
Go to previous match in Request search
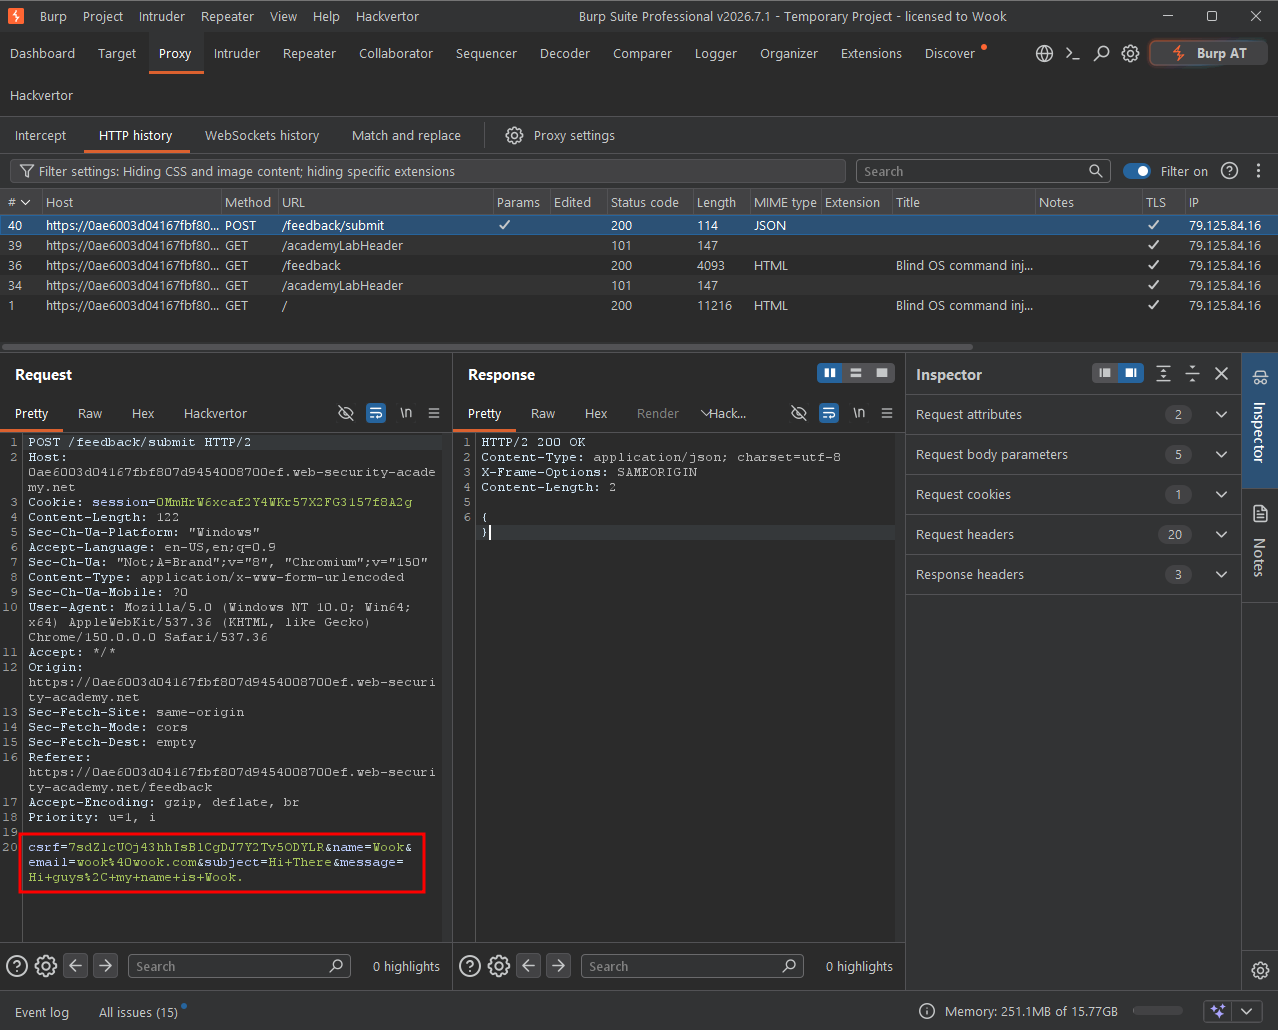76,966
